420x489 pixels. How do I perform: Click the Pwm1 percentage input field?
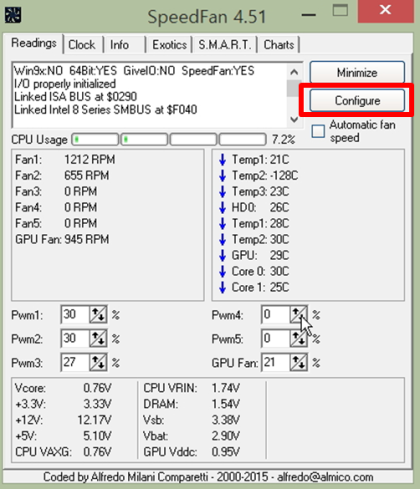pos(75,314)
